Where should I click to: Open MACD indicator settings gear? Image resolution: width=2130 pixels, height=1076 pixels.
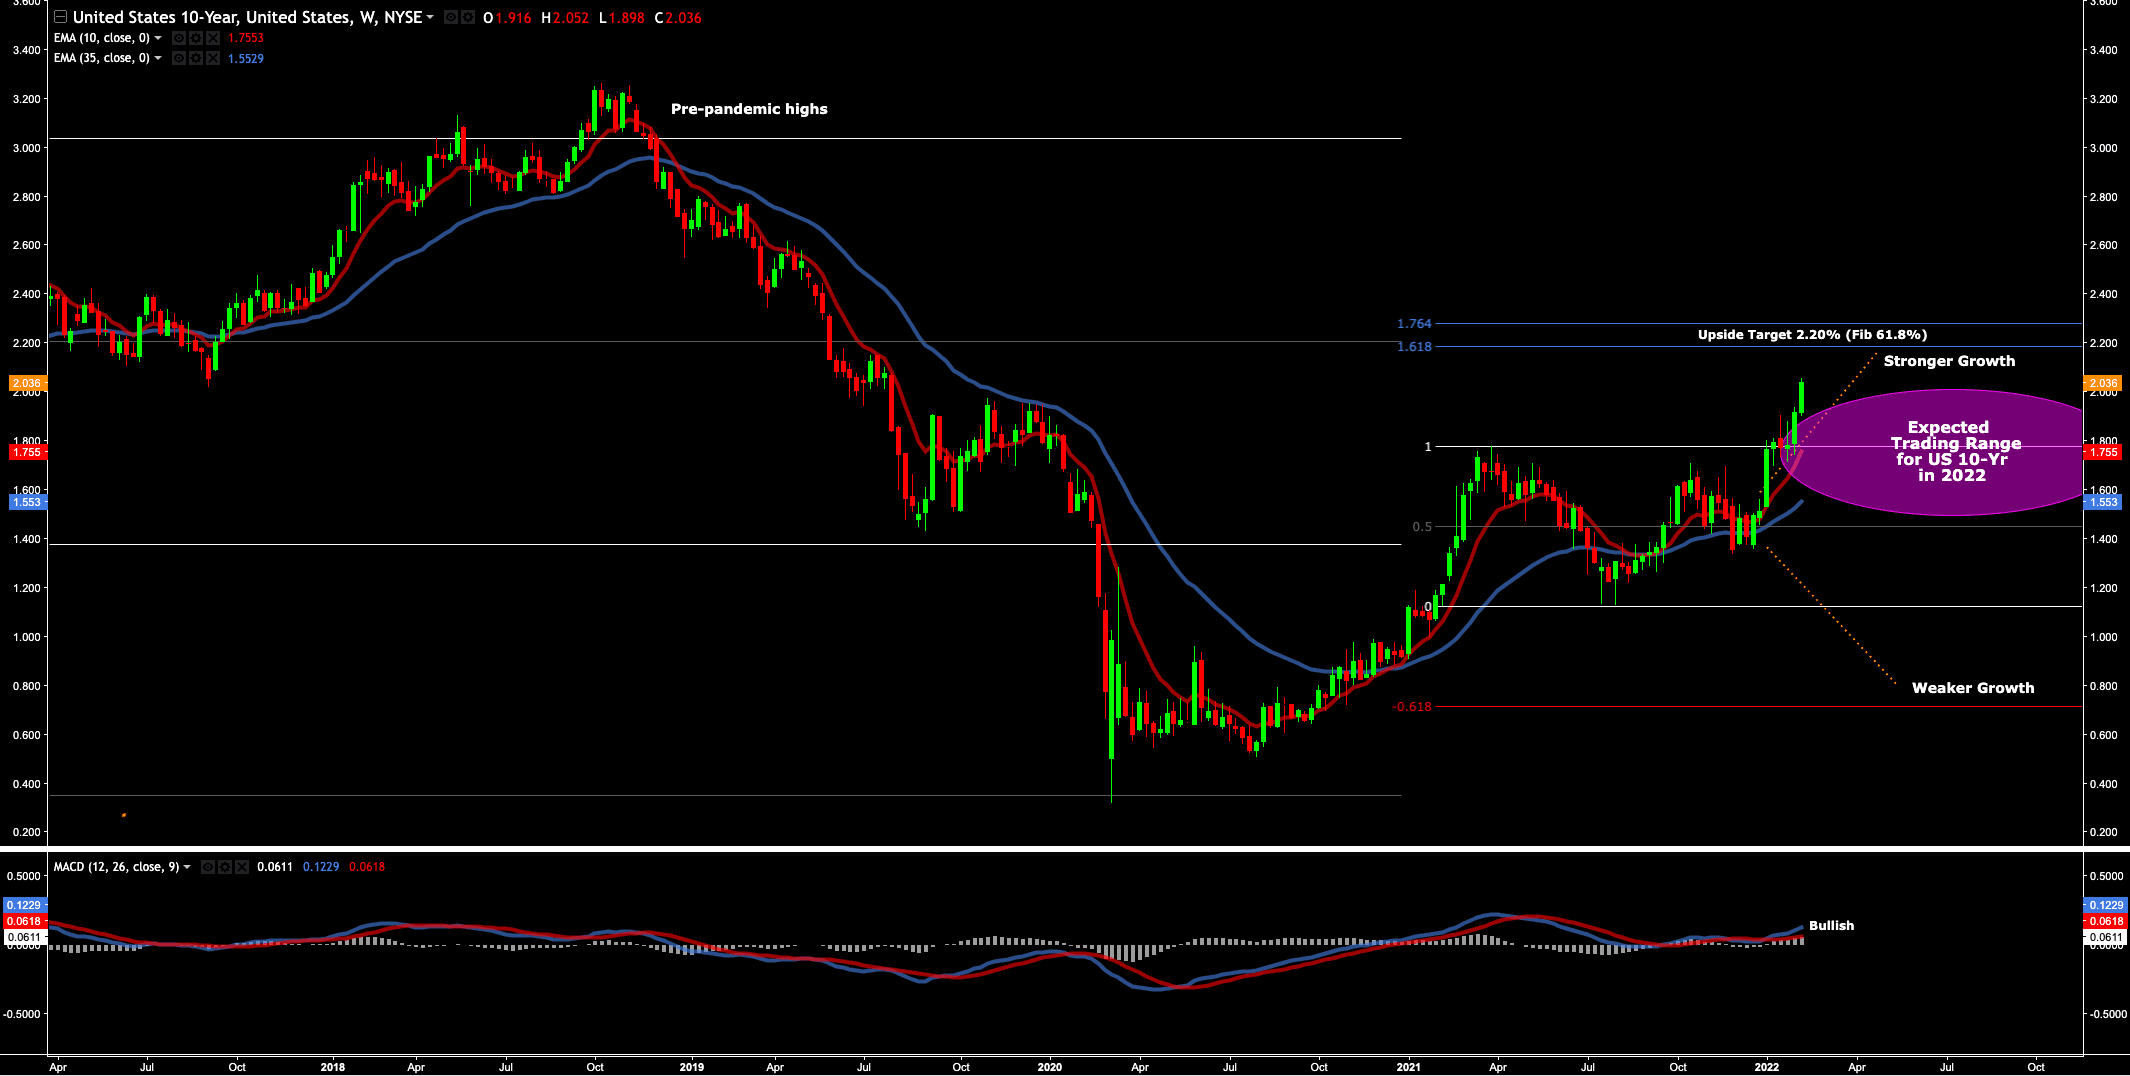[x=224, y=867]
